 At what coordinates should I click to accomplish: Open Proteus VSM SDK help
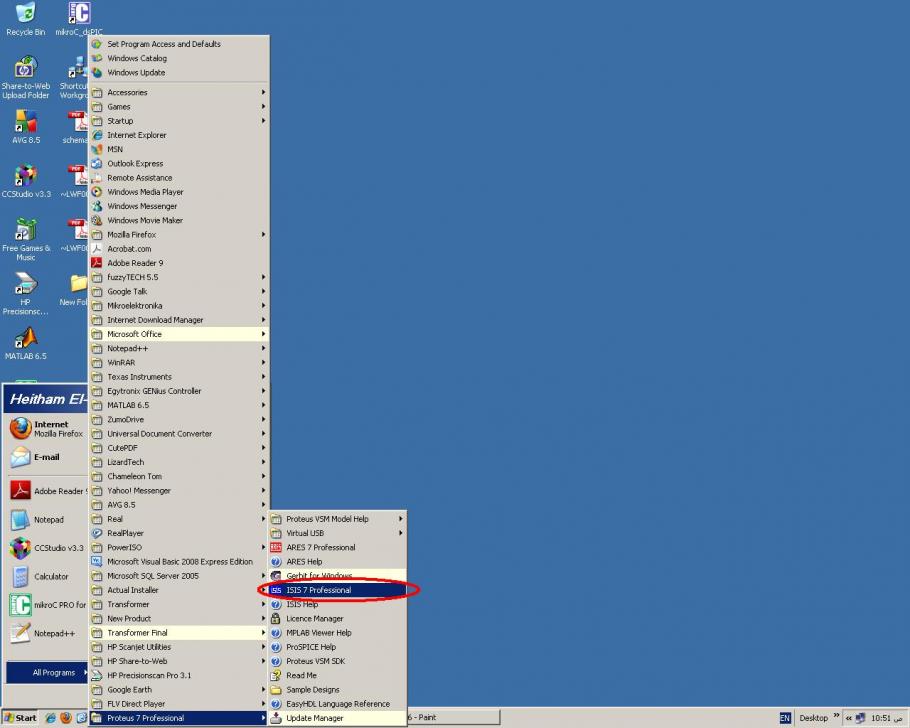(337, 661)
